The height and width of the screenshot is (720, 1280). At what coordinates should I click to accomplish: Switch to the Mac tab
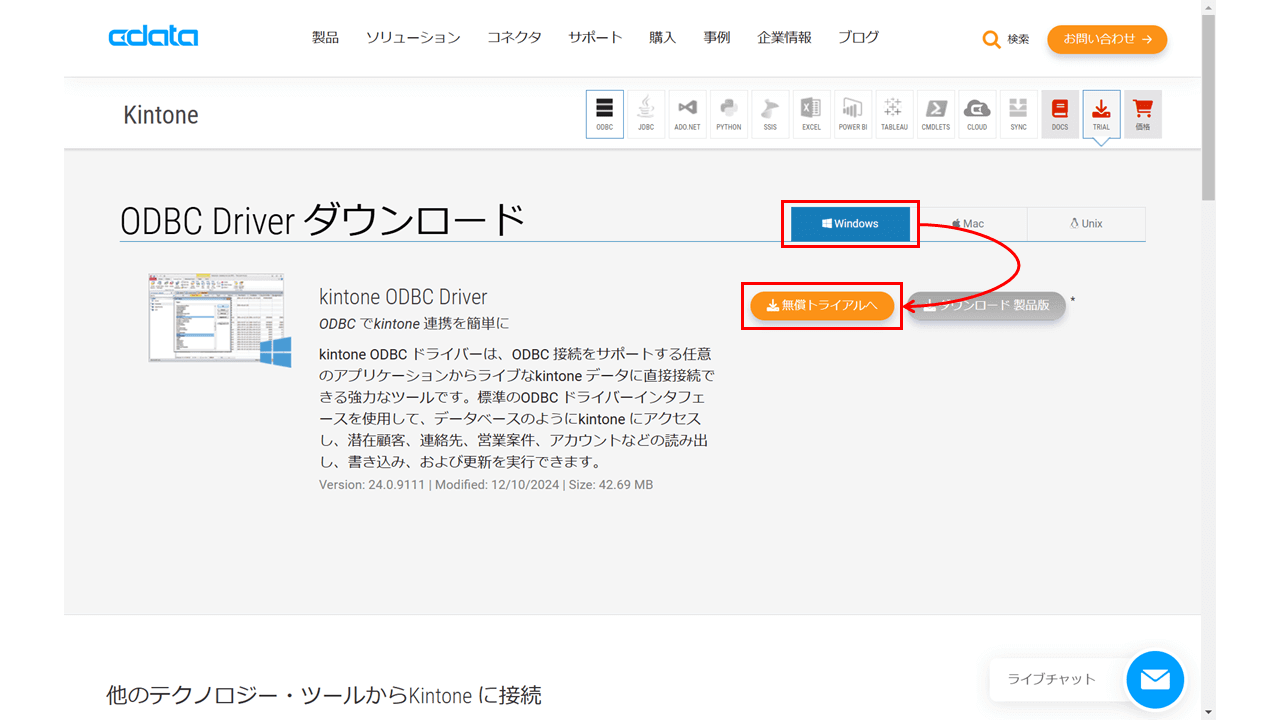[968, 224]
